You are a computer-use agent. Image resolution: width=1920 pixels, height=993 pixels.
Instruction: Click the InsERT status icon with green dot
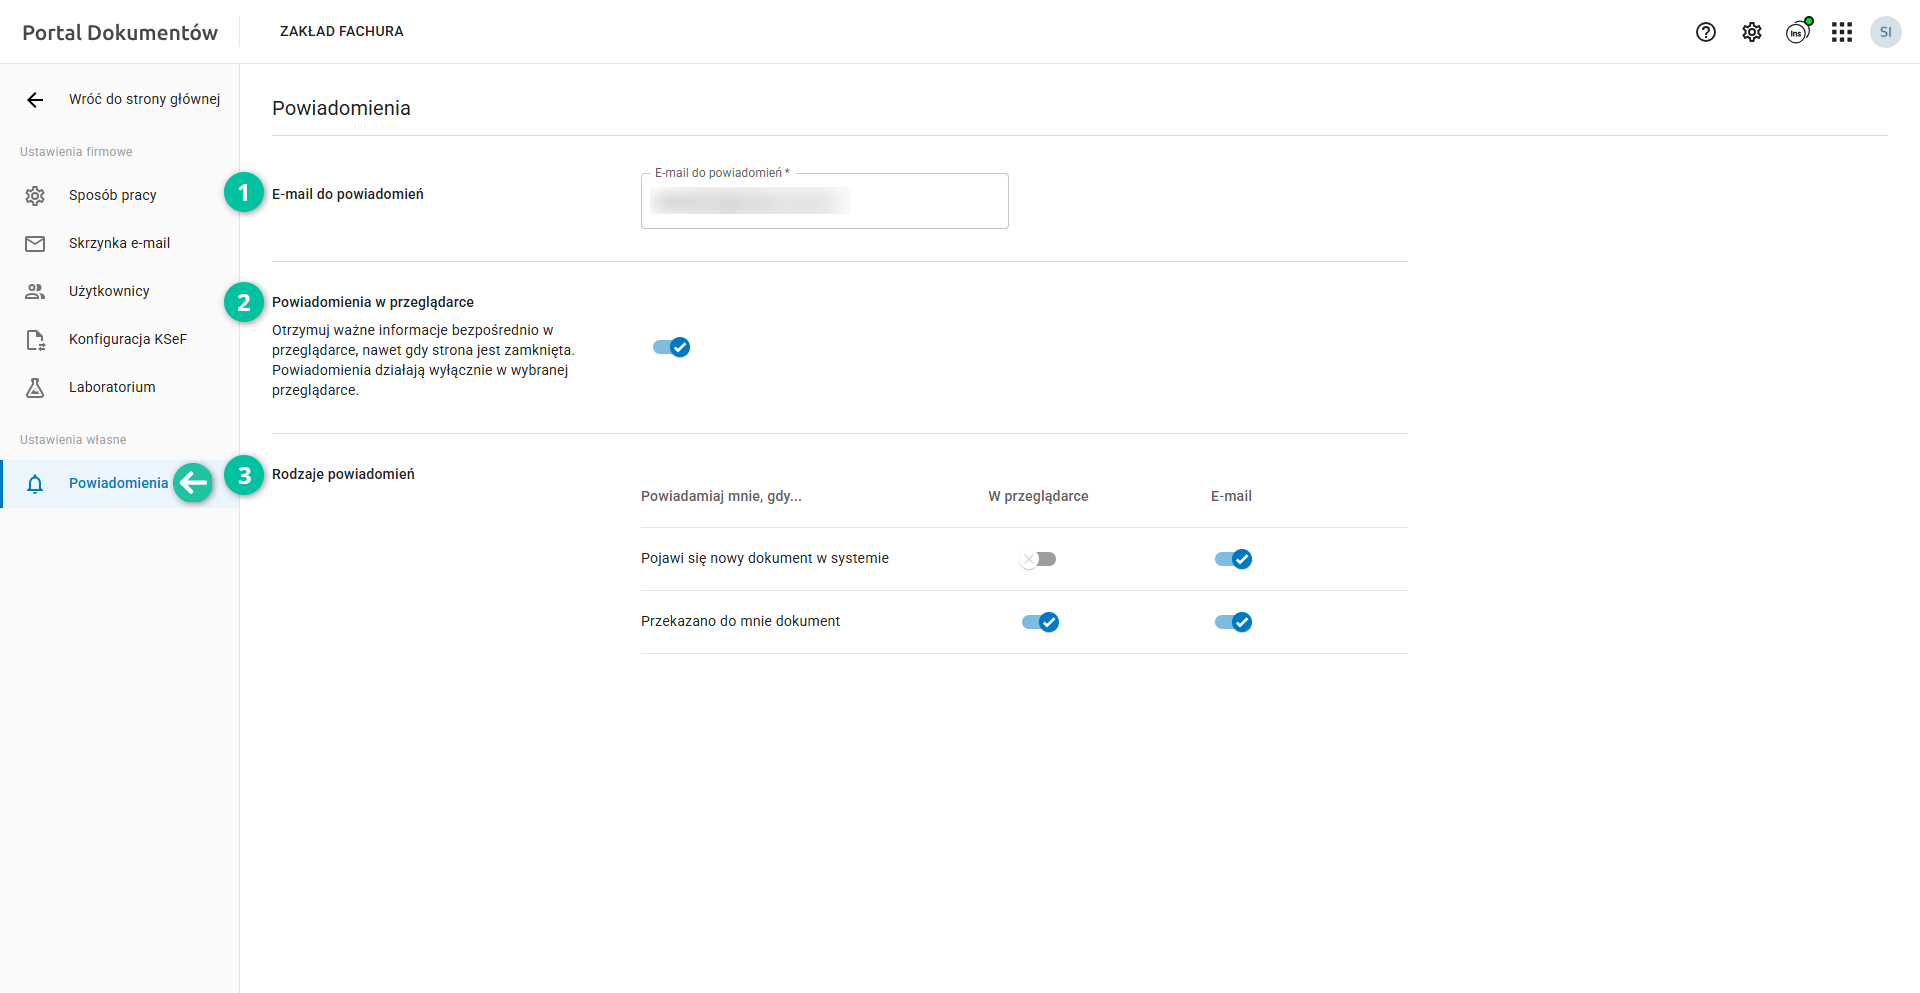[x=1797, y=32]
